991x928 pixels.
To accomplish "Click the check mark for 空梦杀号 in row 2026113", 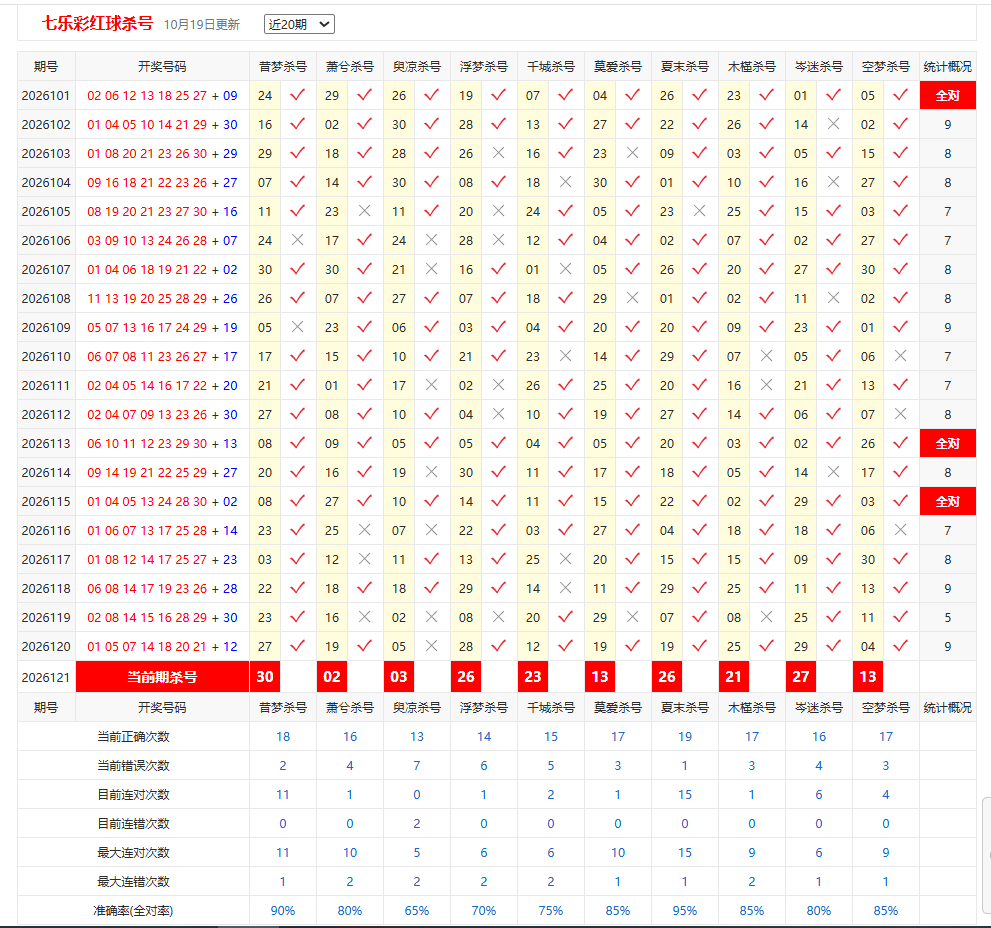I will (901, 444).
